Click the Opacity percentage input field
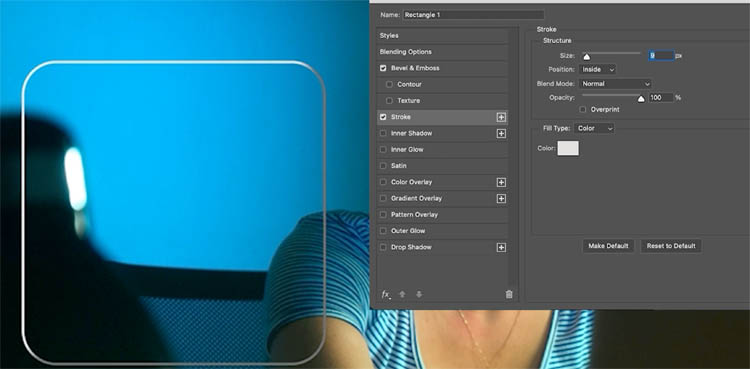 pyautogui.click(x=661, y=98)
